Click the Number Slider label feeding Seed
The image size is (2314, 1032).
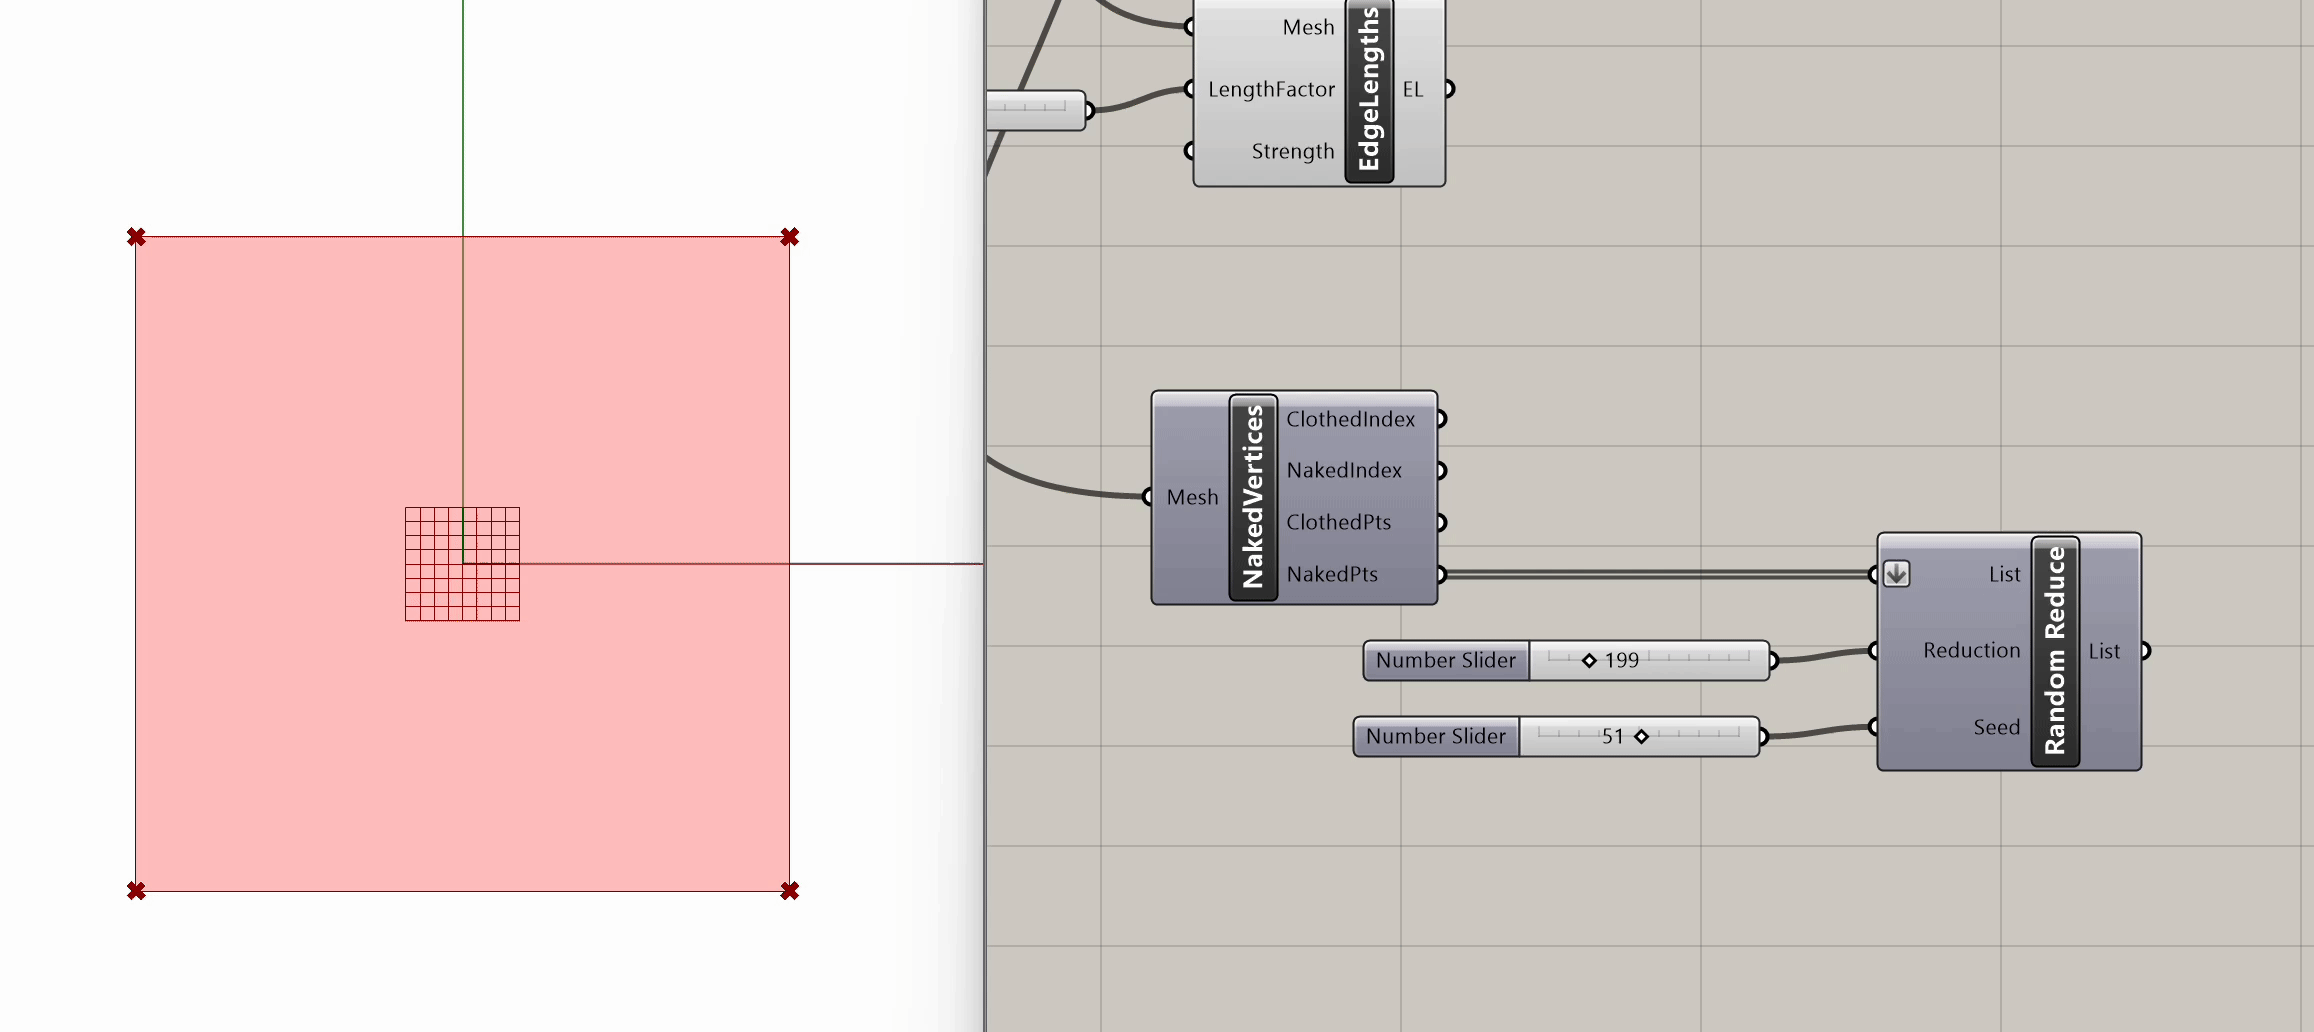tap(1436, 737)
